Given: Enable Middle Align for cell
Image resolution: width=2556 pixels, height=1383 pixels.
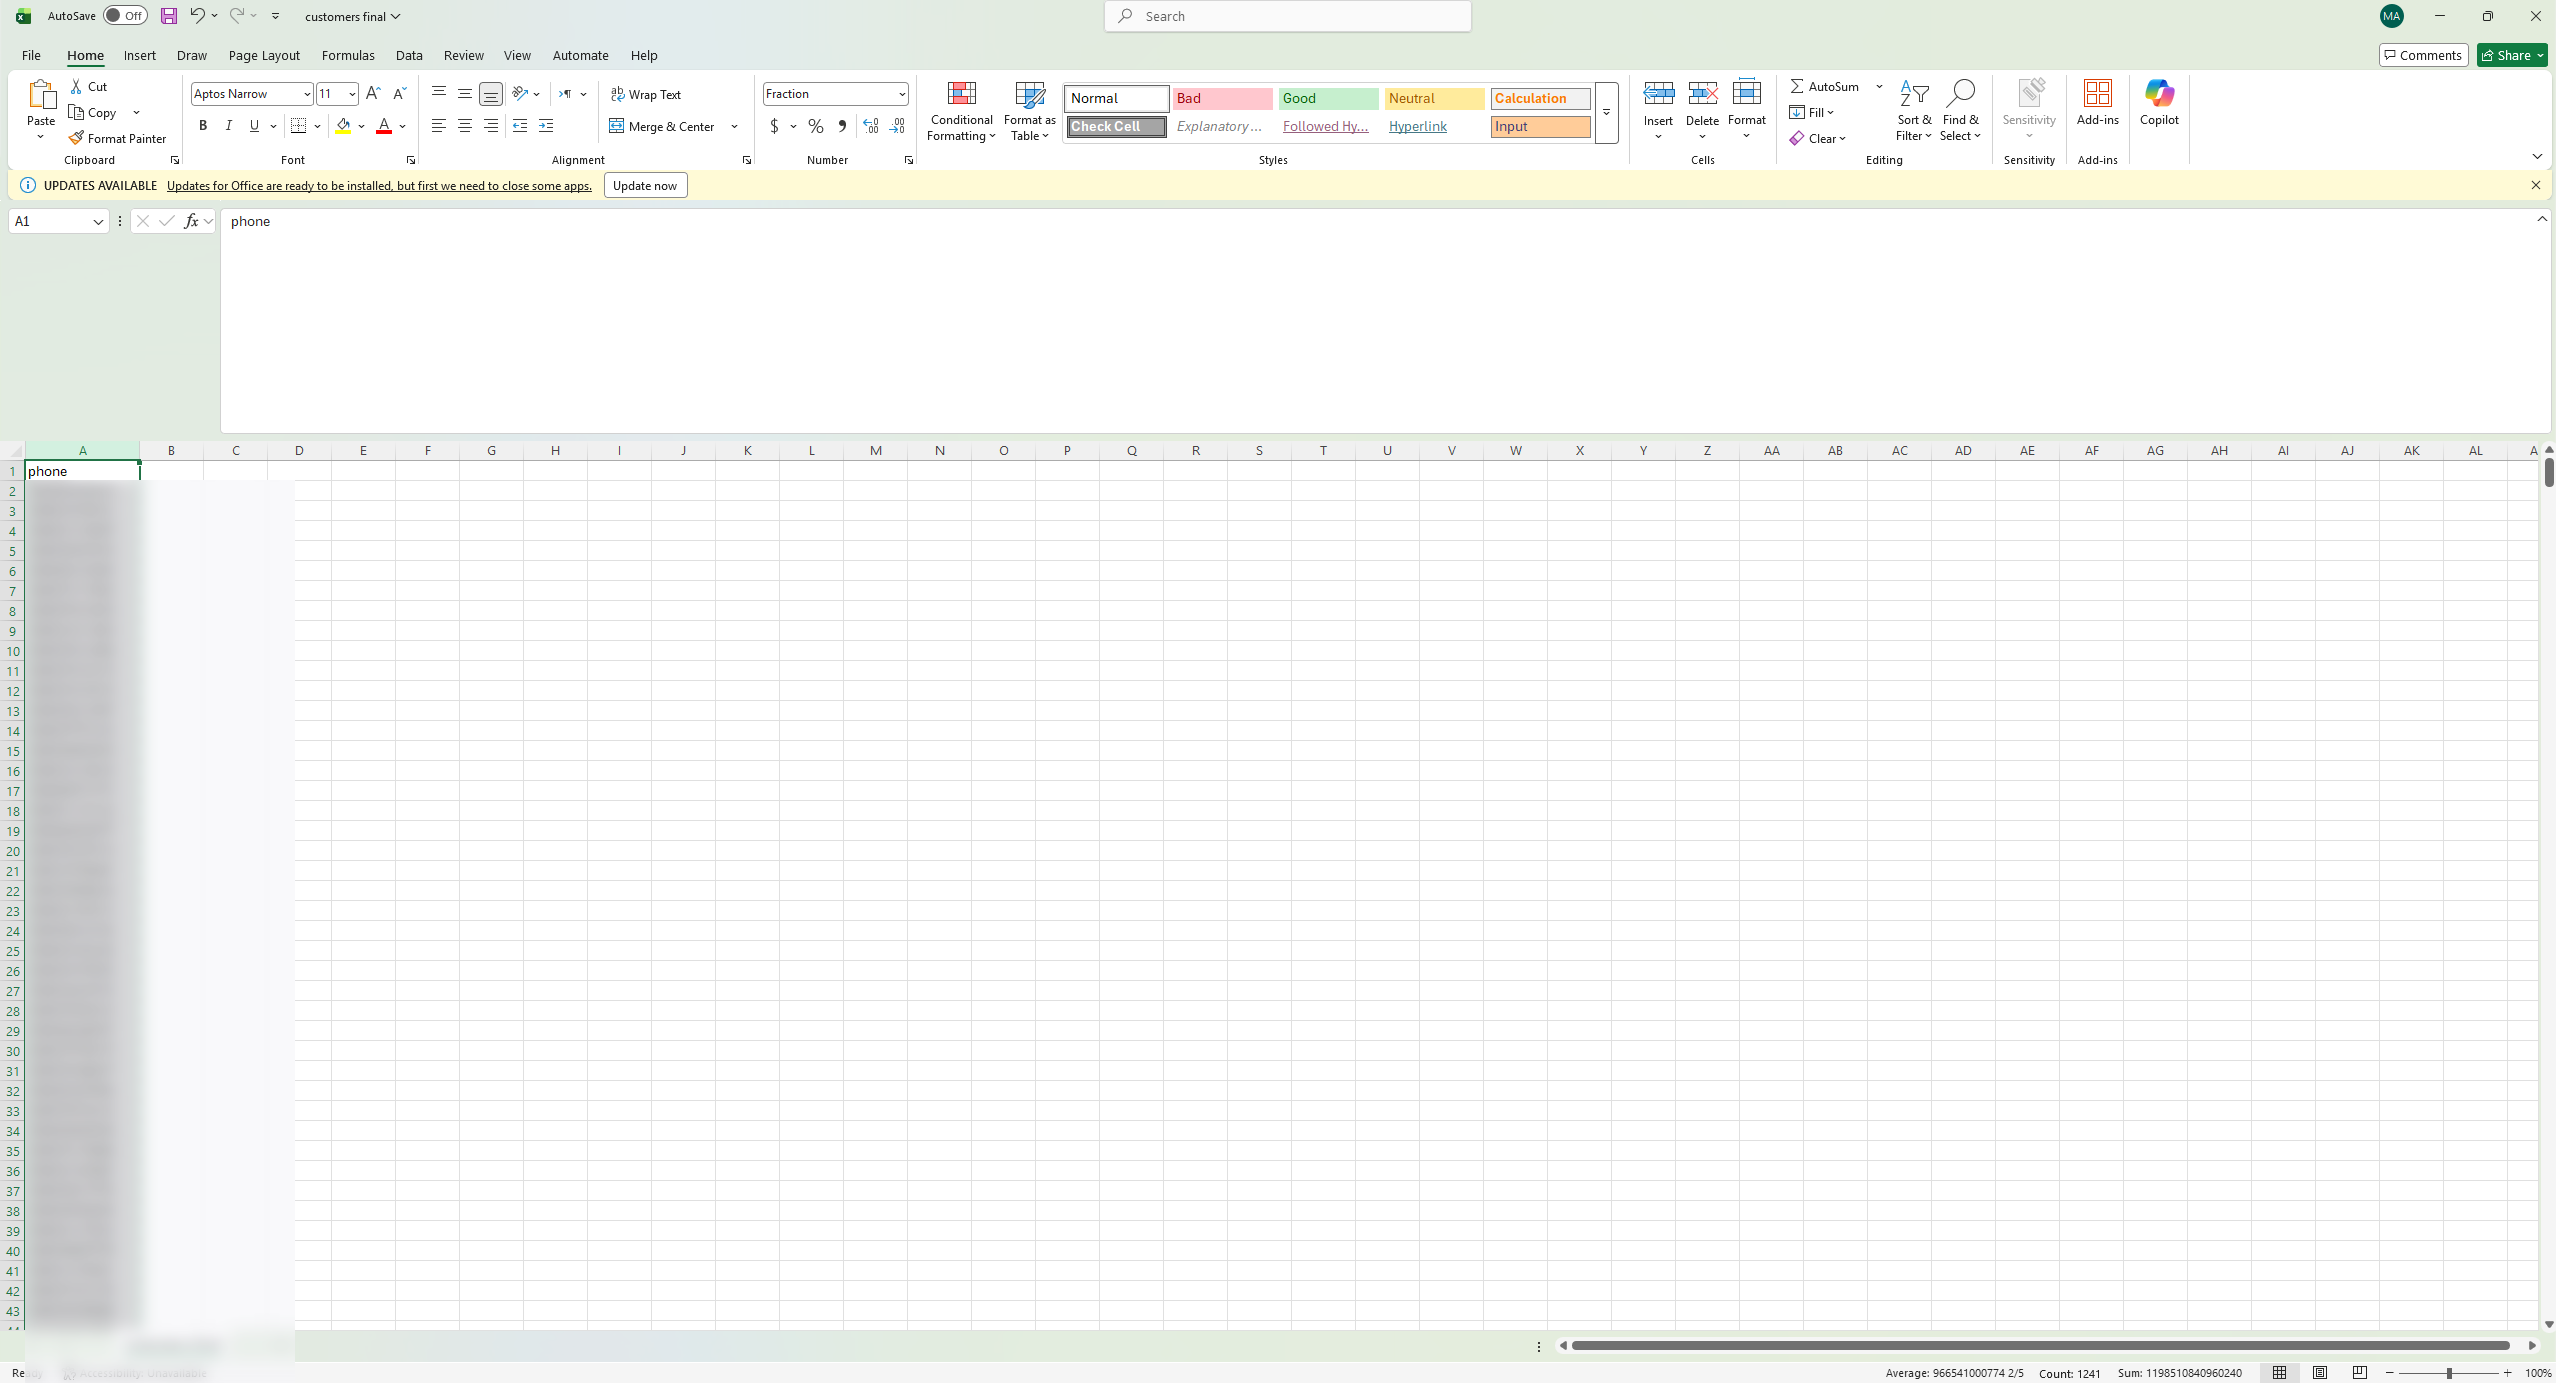Looking at the screenshot, I should click(x=465, y=93).
